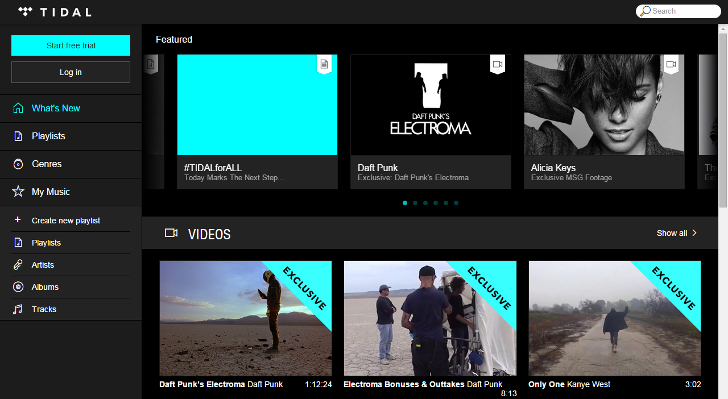Viewport: 728px width, 399px height.
Task: Open the Alicia Keys featured photo
Action: [604, 105]
